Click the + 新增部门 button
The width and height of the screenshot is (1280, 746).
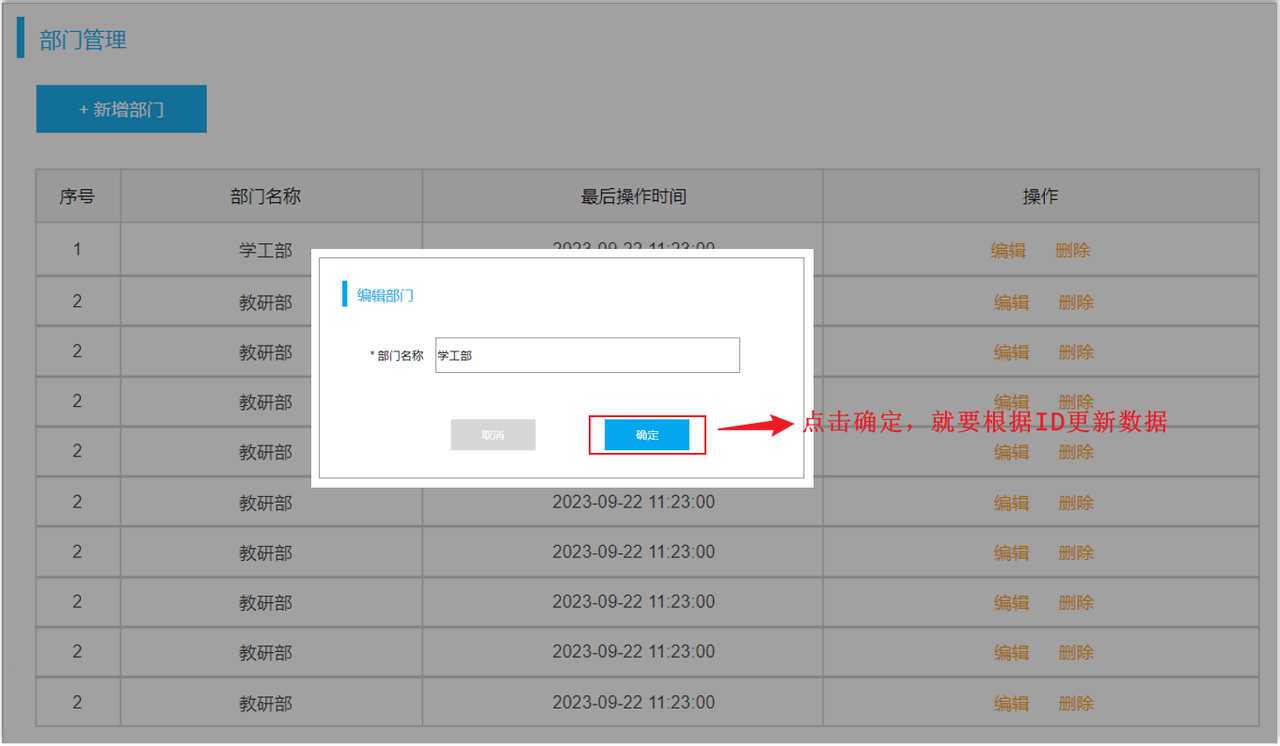(121, 109)
